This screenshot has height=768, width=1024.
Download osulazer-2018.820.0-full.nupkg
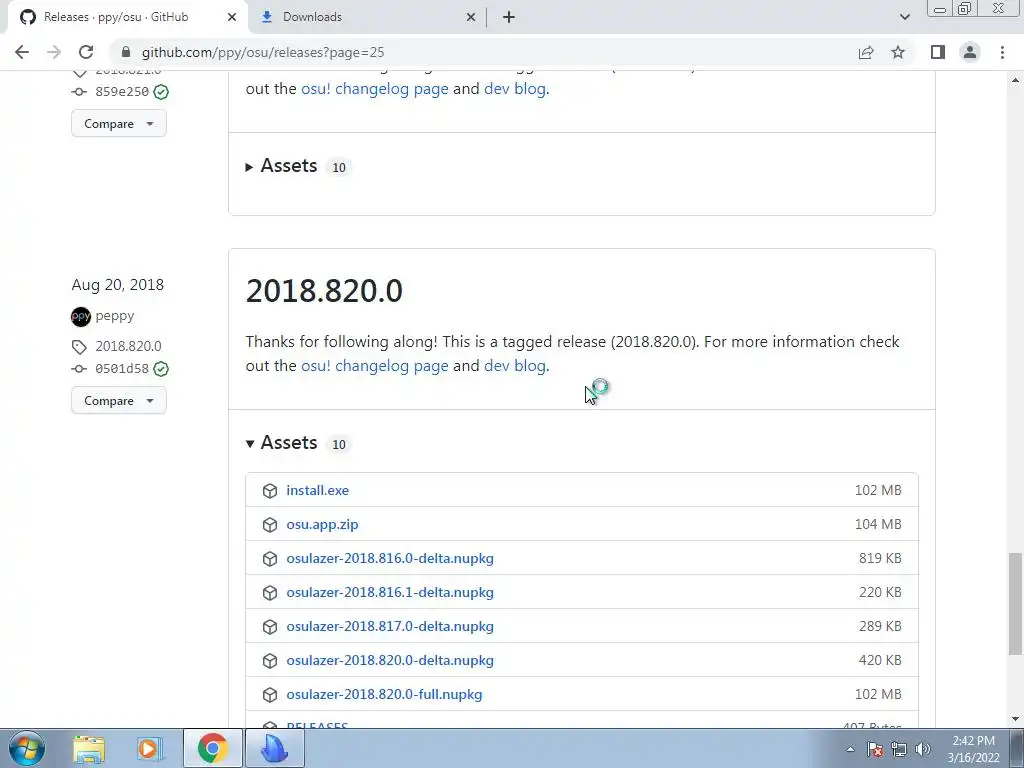pos(384,694)
